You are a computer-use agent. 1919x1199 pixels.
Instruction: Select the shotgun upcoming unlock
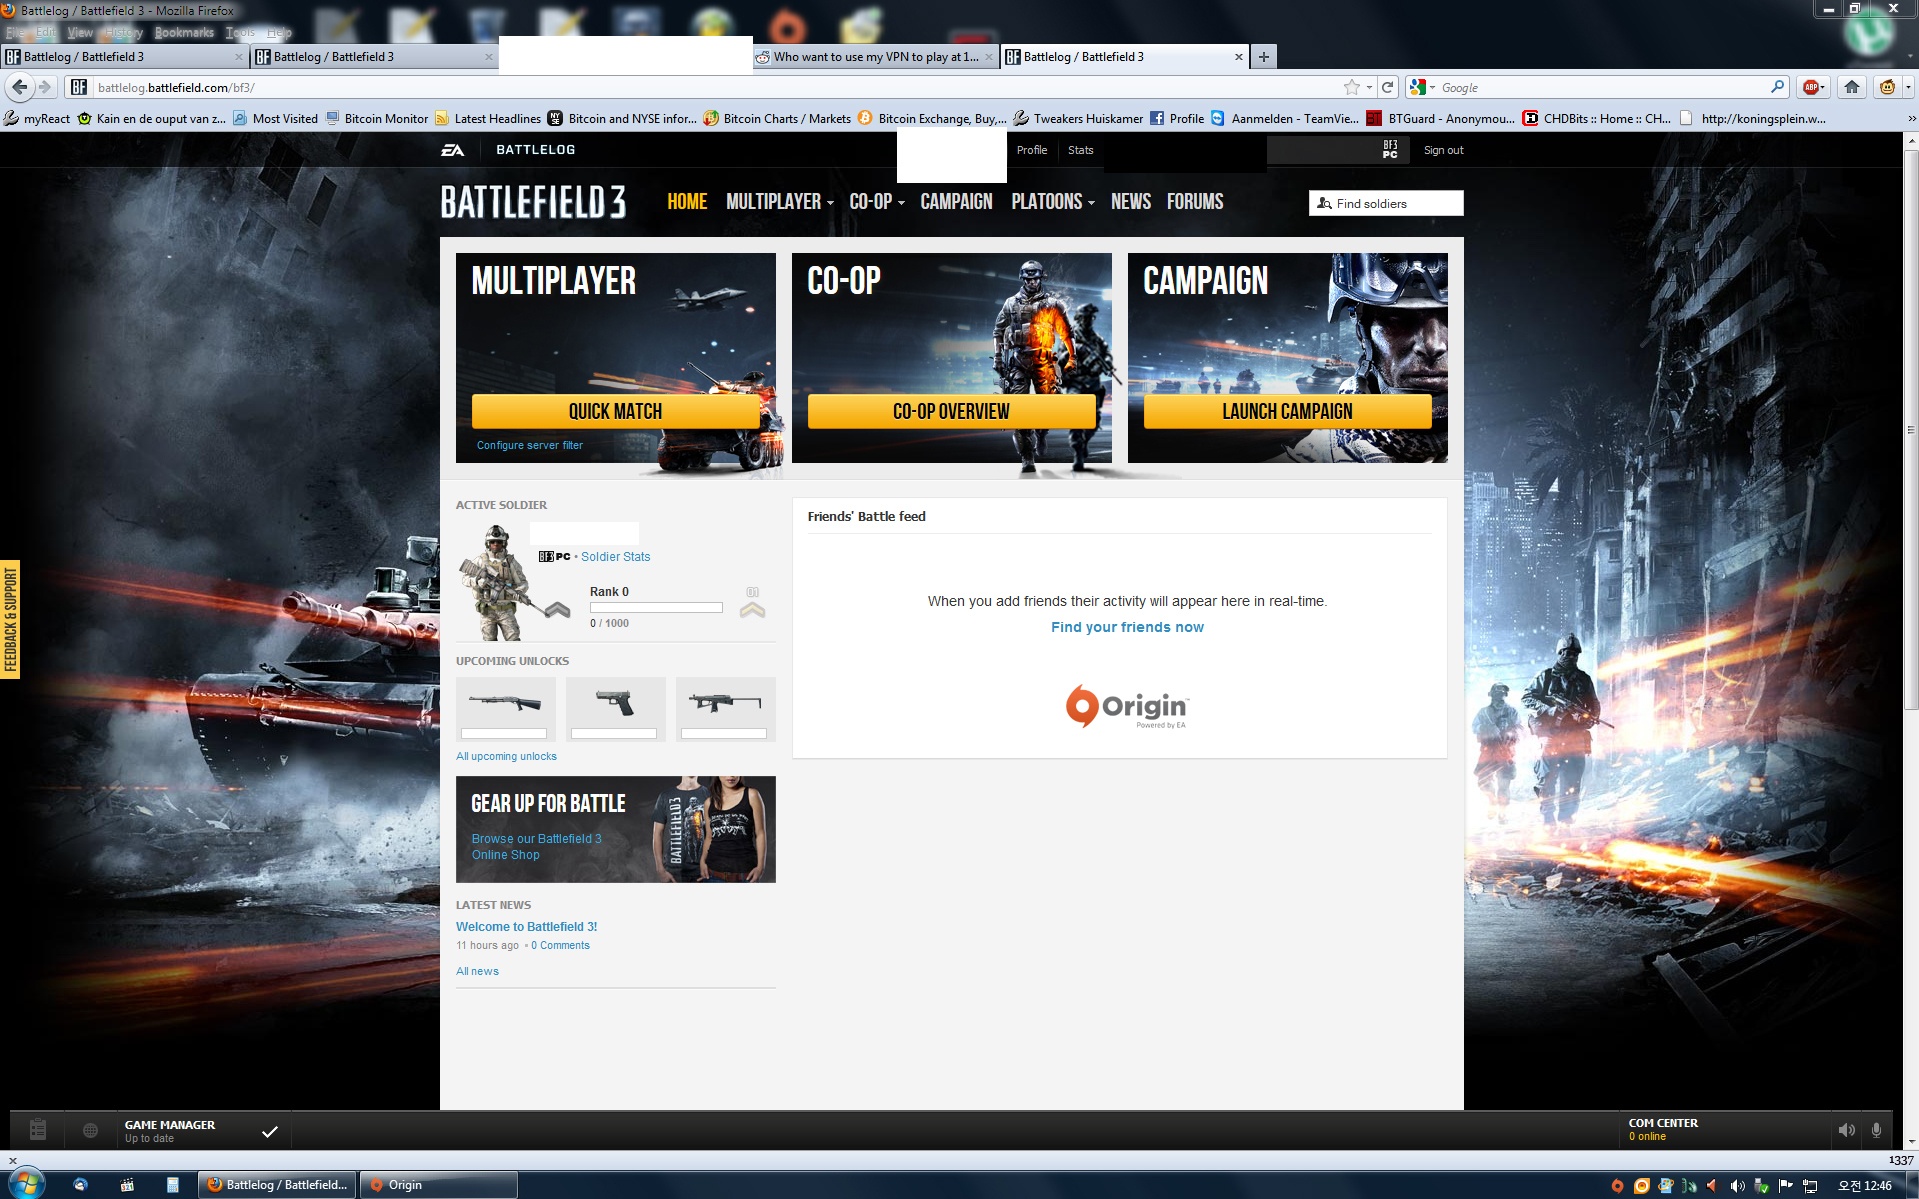coord(506,708)
